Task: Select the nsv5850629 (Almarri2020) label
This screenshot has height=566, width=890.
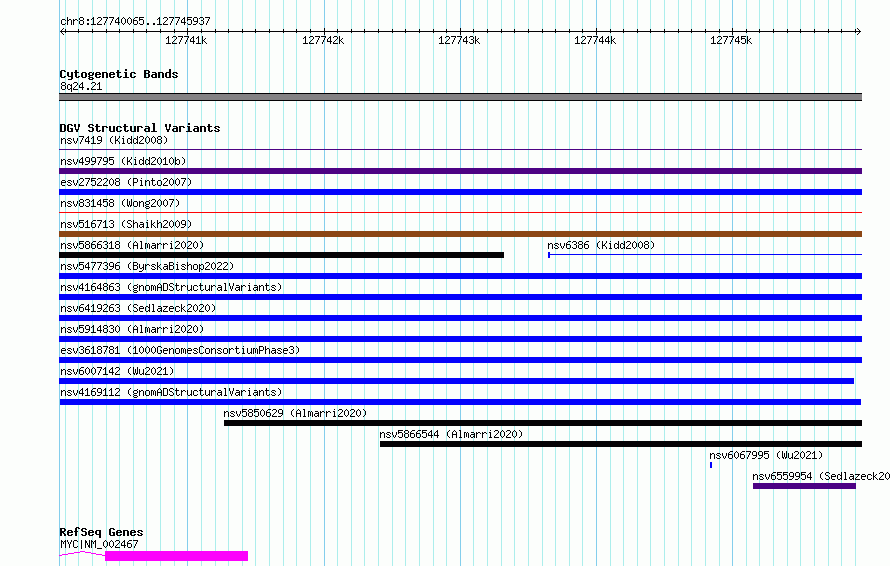Action: pos(295,413)
